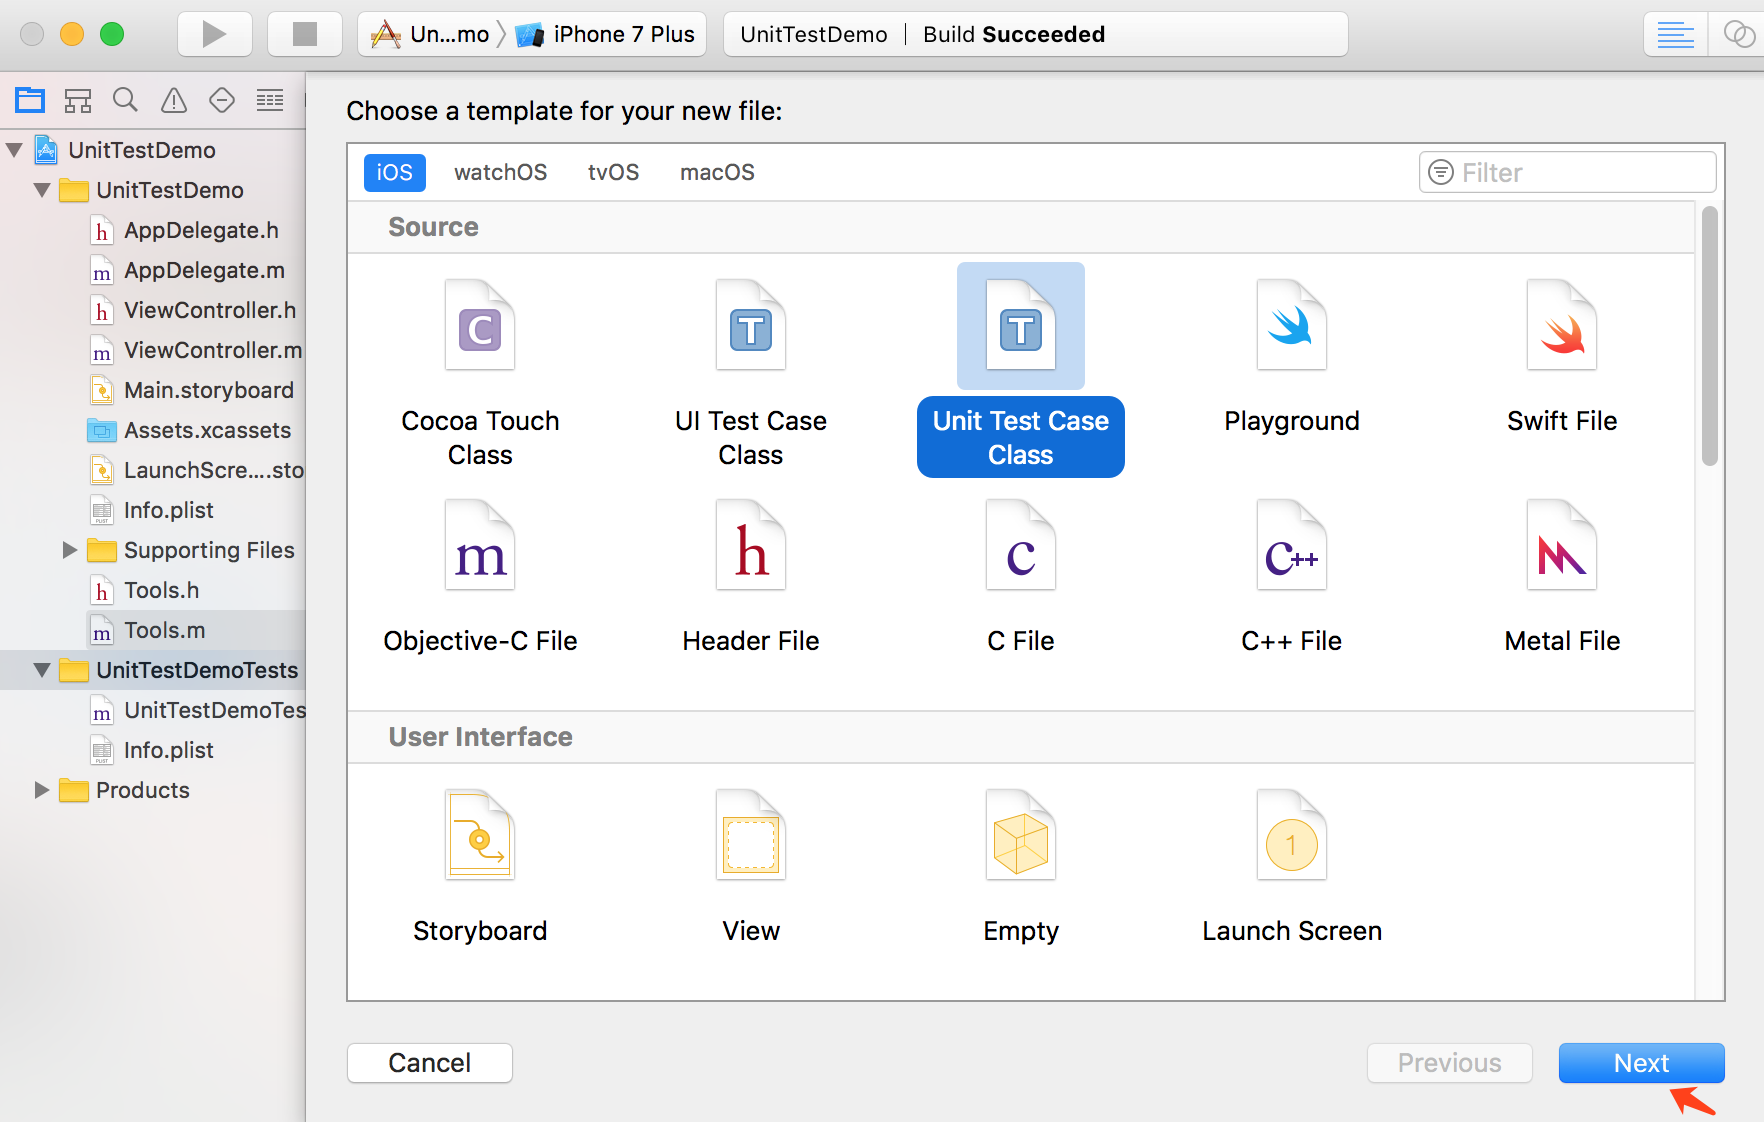Choose the Objective-C File template
This screenshot has width=1764, height=1122.
pyautogui.click(x=480, y=576)
